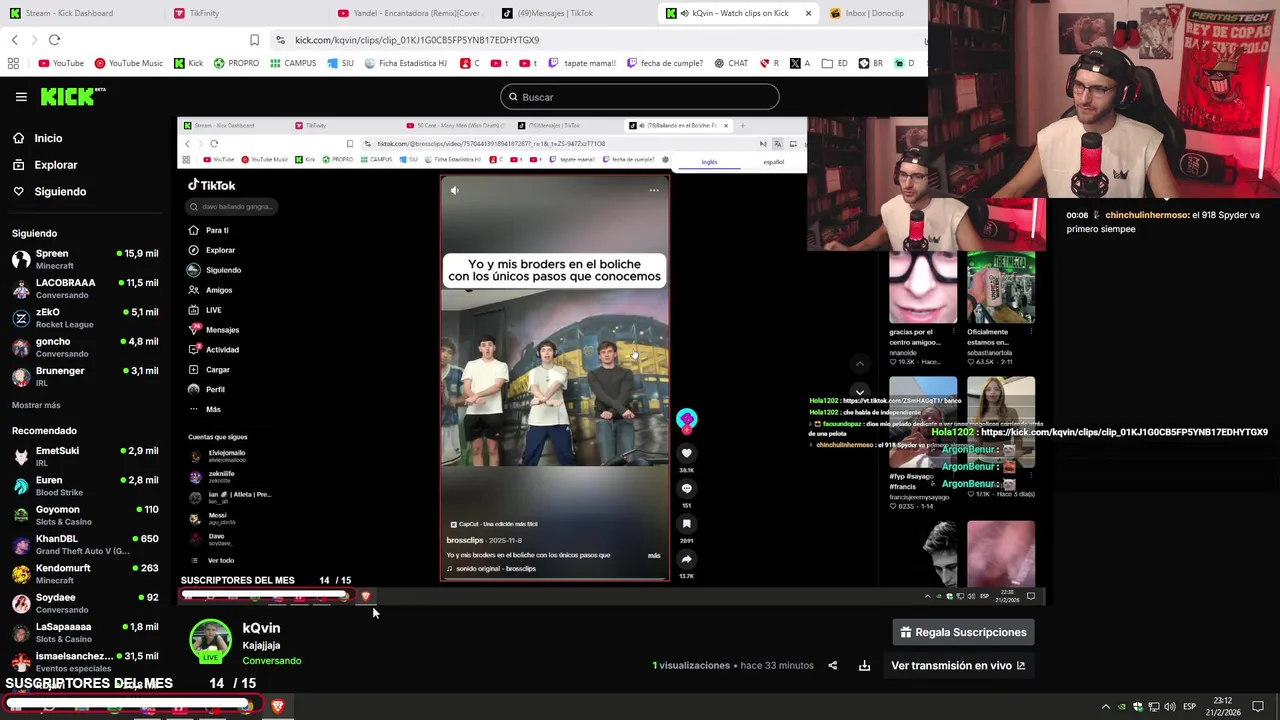The width and height of the screenshot is (1280, 720).
Task: Open Brunenger IRL channel
Action: pos(85,376)
